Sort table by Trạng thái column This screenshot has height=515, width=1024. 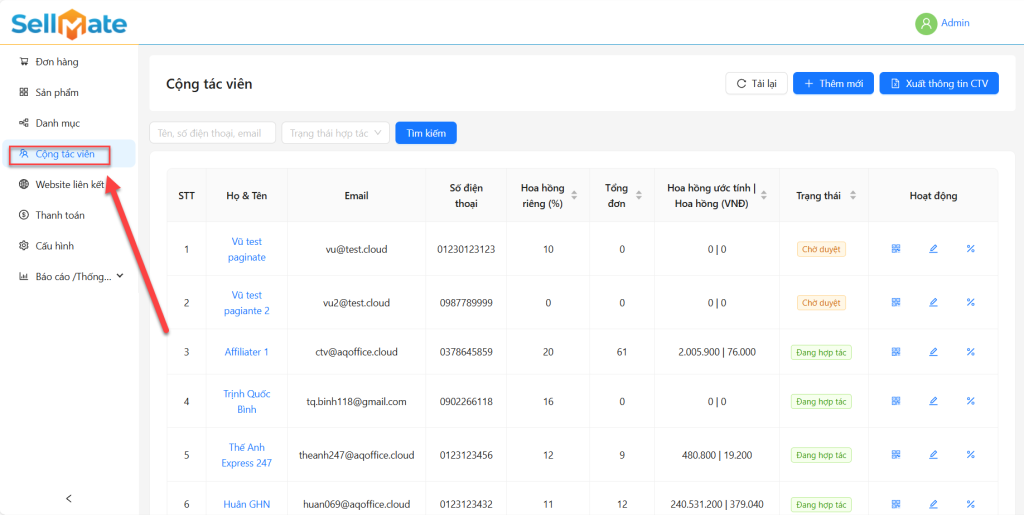(852, 196)
